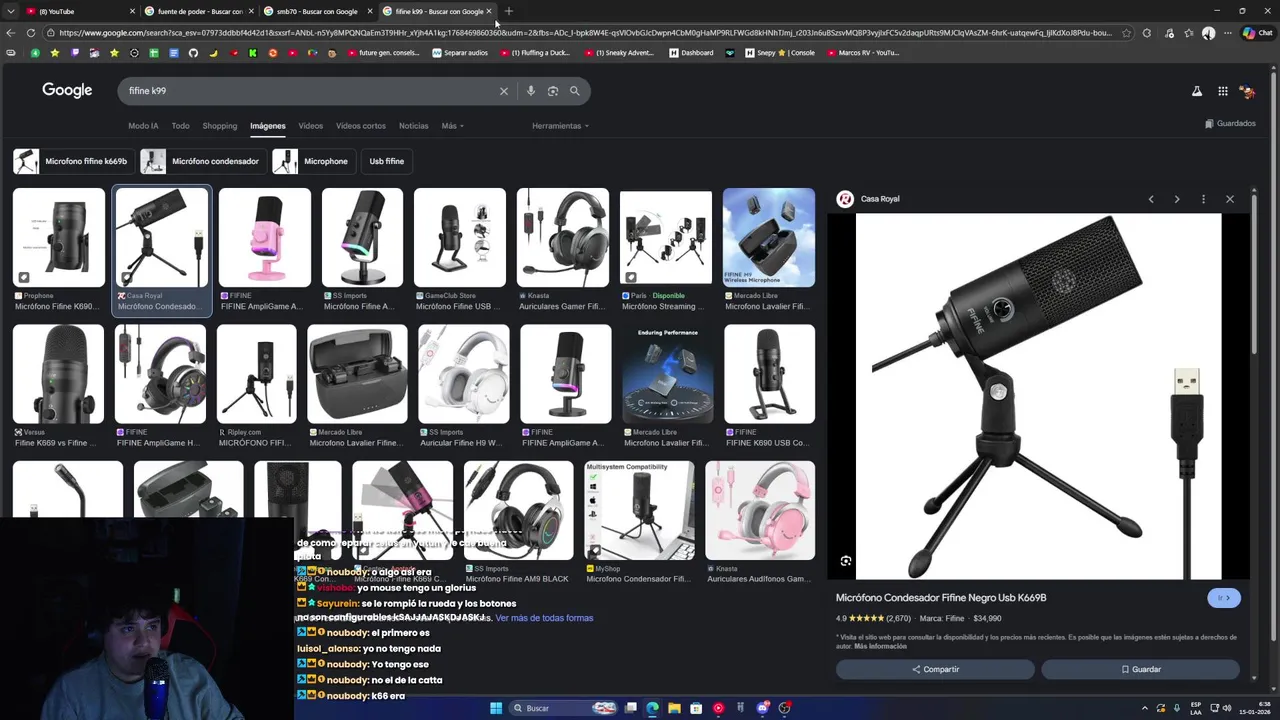
Task: Select the 'Usb fifine' suggestion chip
Action: (x=387, y=161)
